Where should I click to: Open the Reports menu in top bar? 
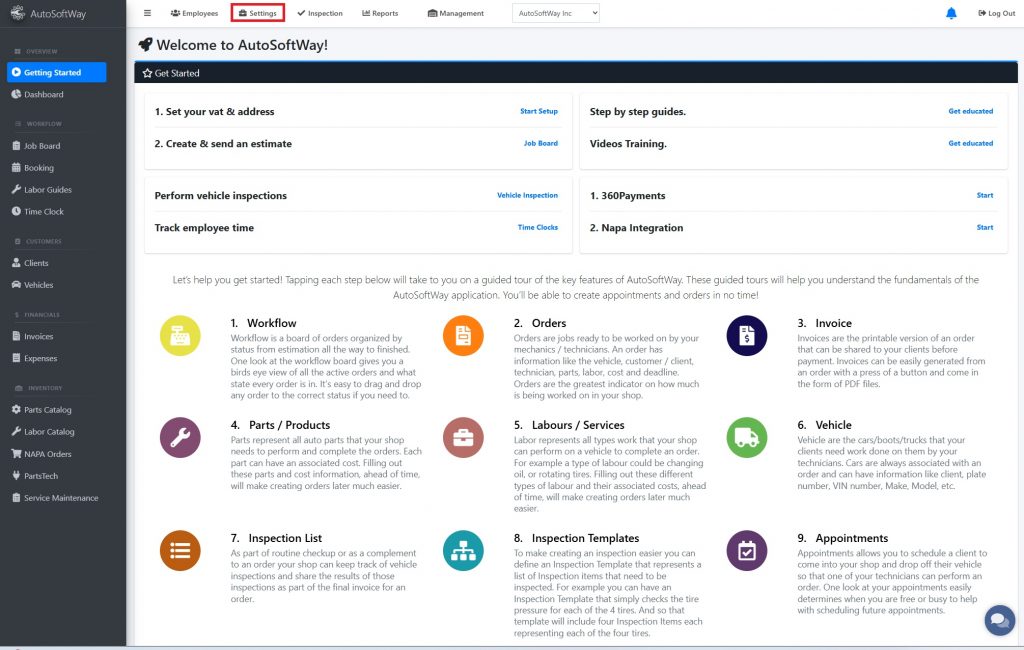pyautogui.click(x=380, y=13)
